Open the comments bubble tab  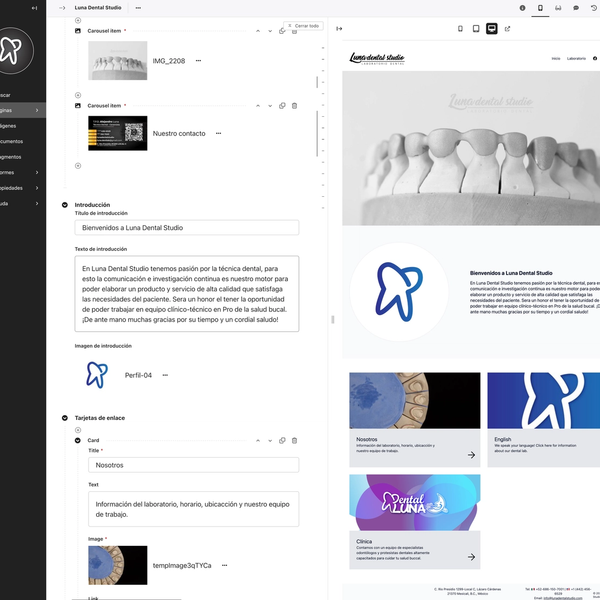click(x=576, y=8)
